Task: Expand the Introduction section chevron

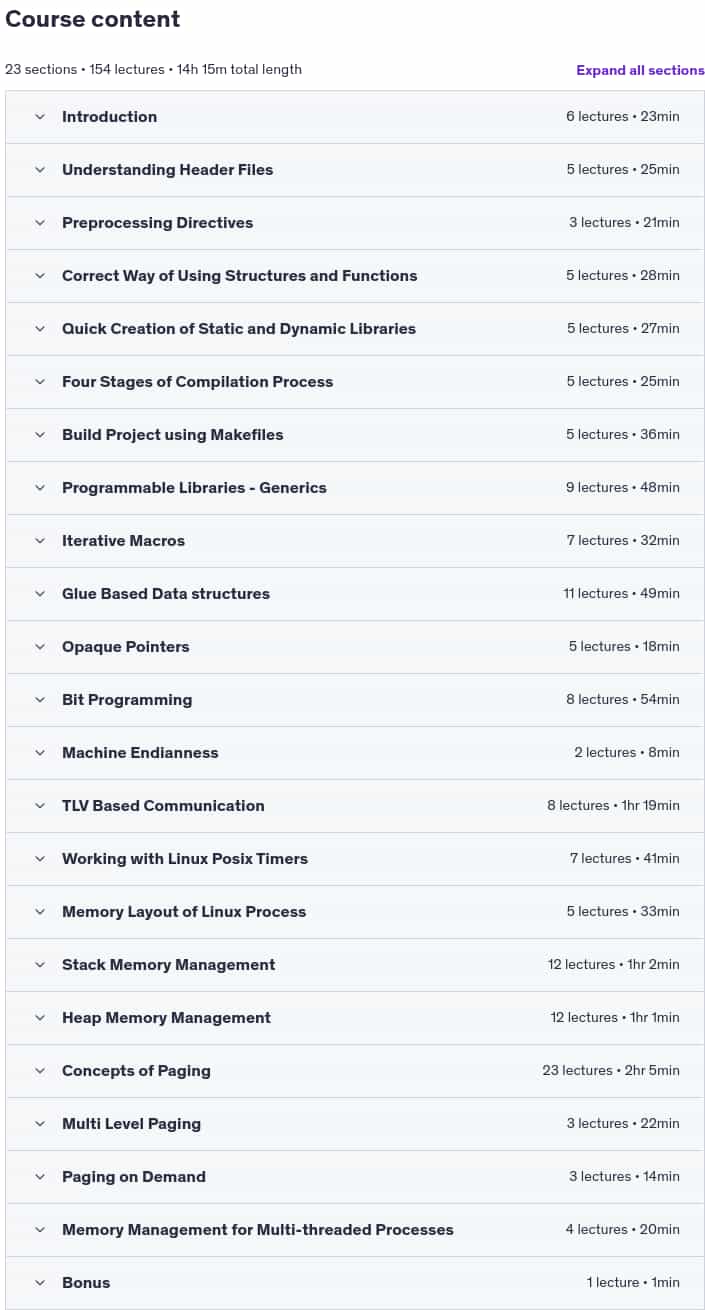Action: [x=40, y=117]
